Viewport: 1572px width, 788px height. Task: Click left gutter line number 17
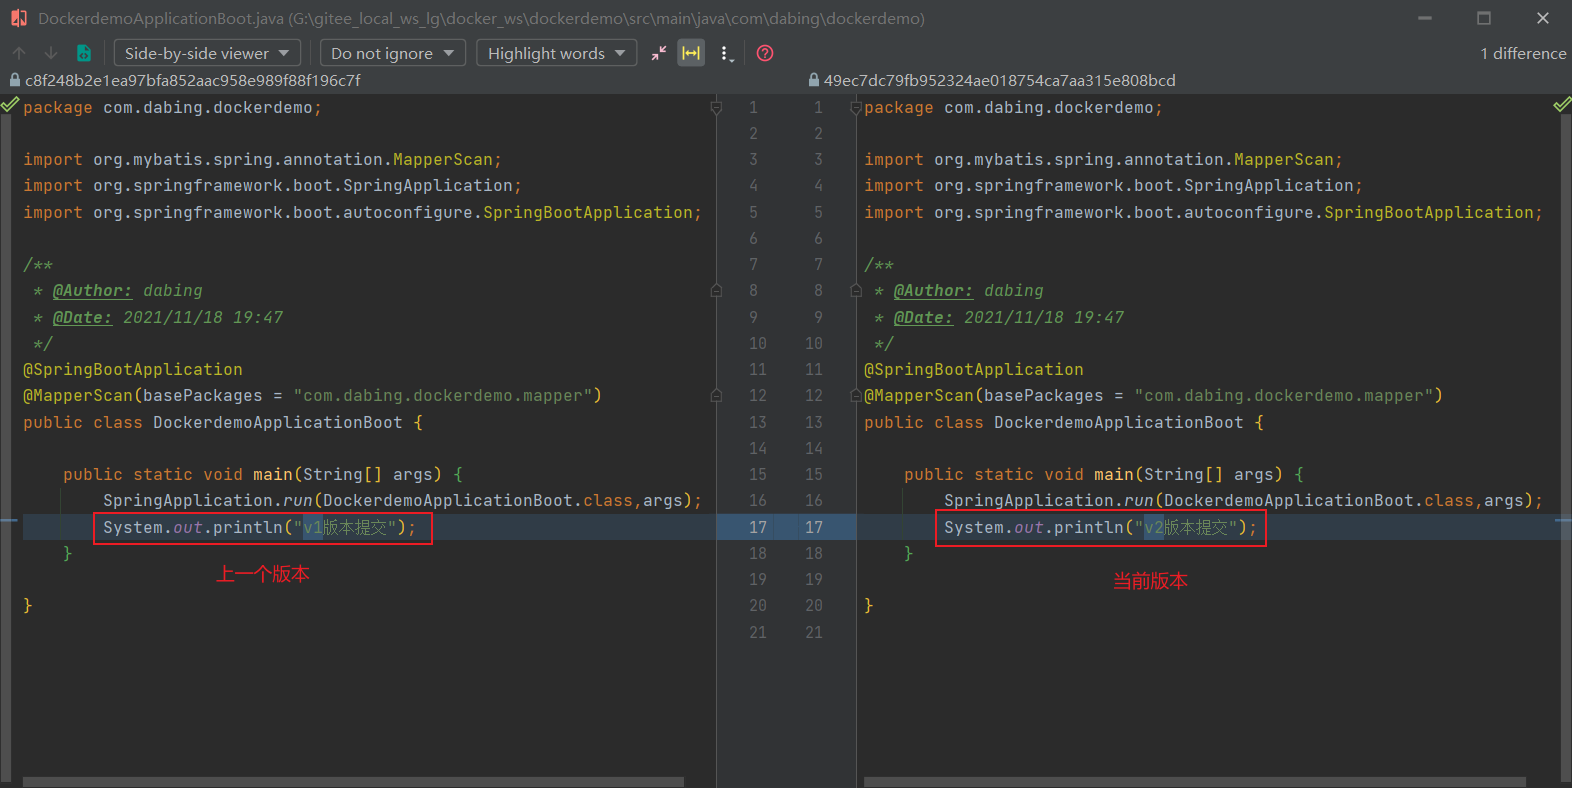coord(758,527)
